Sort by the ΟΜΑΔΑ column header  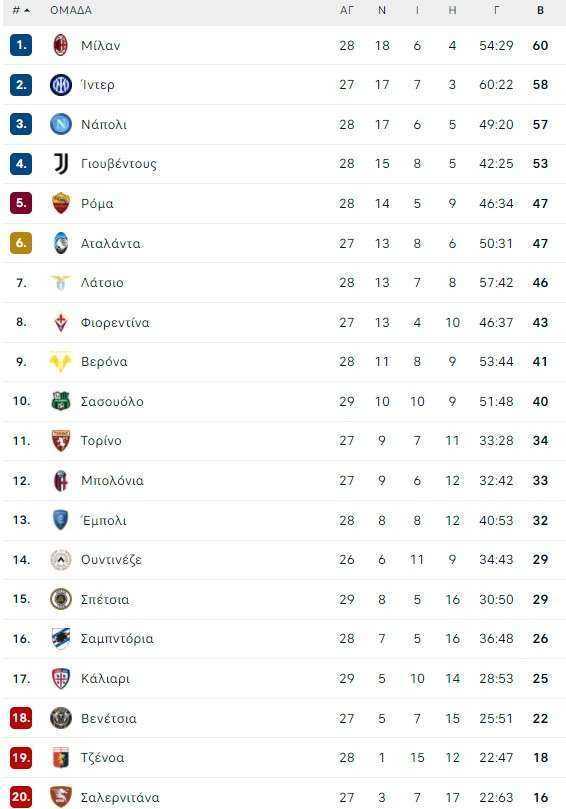coord(71,10)
